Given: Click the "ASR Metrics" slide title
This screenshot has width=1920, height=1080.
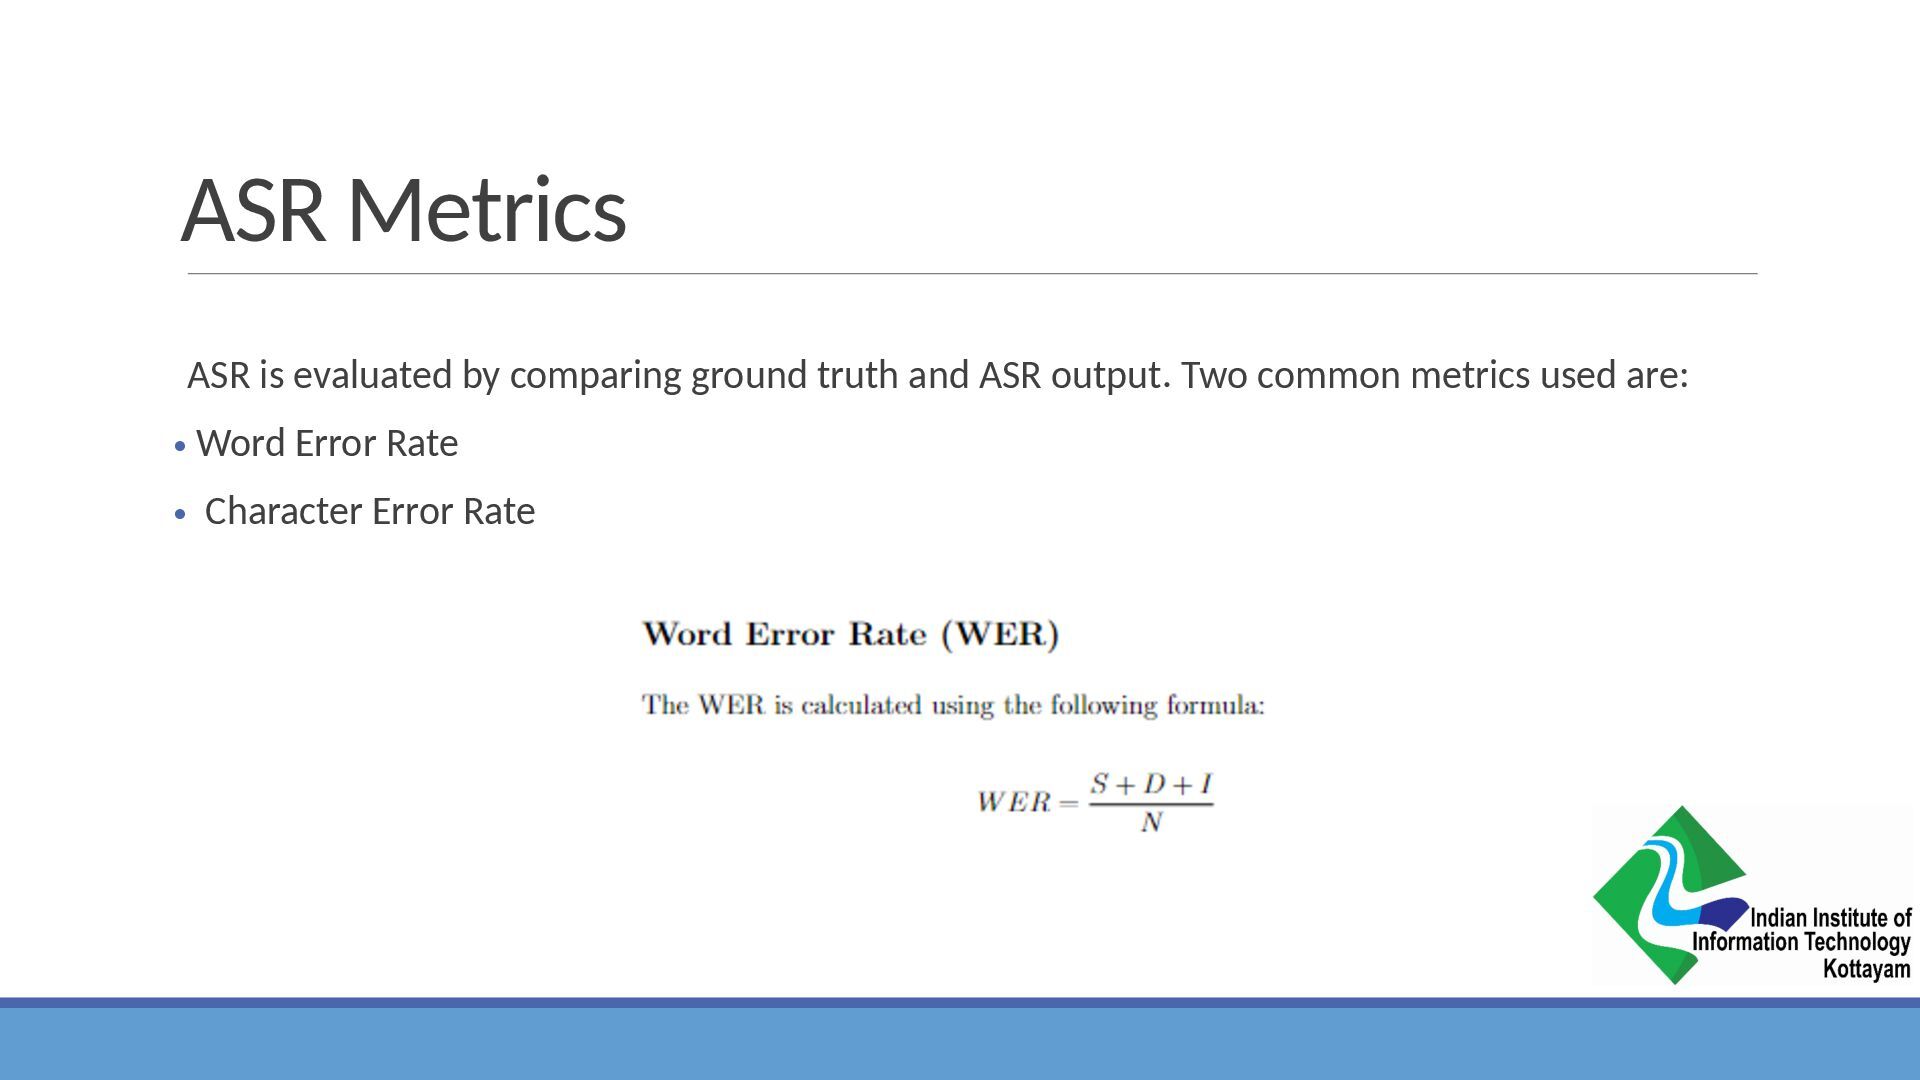Looking at the screenshot, I should (x=403, y=210).
